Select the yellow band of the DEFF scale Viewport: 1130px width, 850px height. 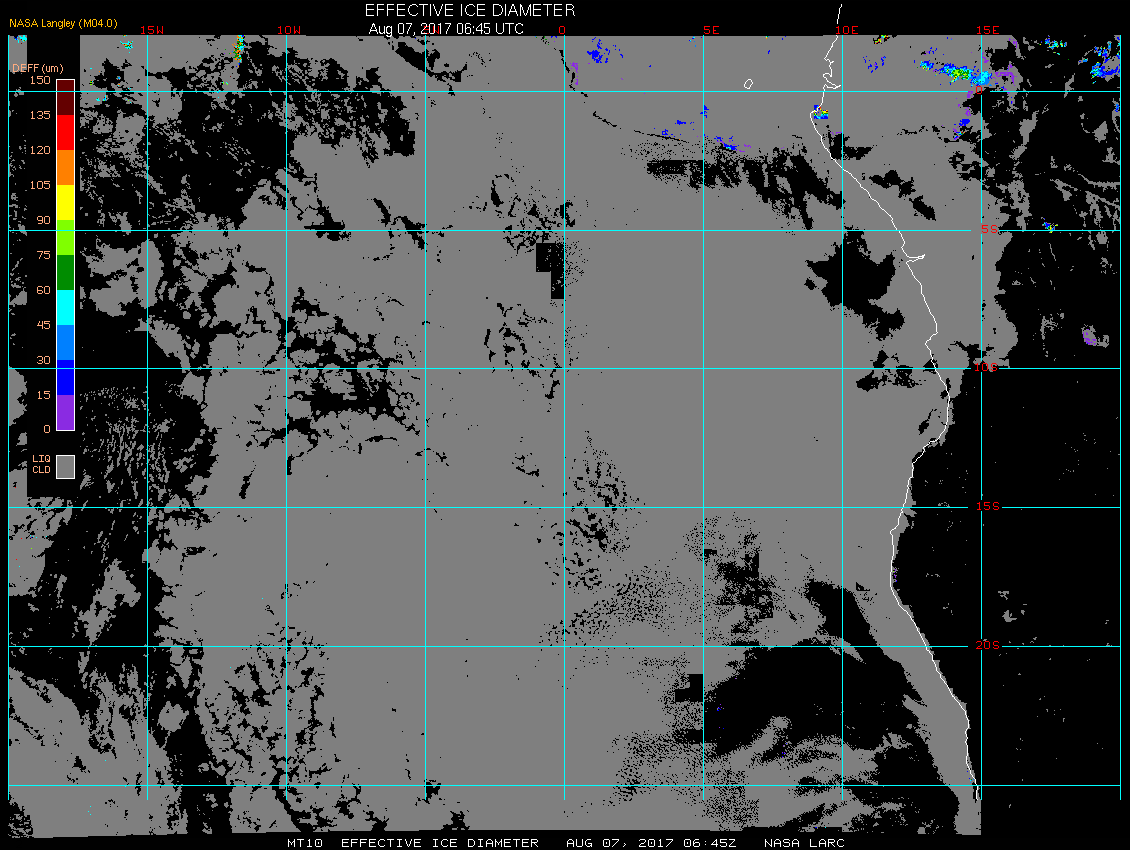click(x=66, y=203)
